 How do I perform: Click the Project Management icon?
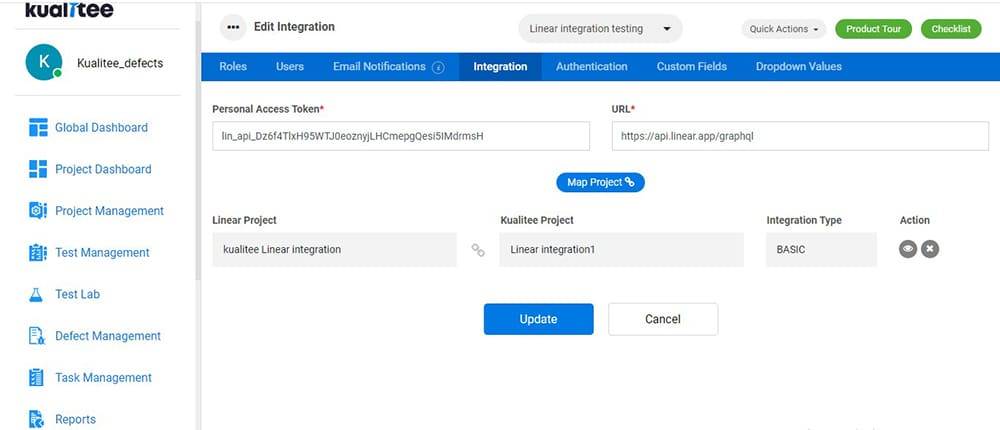(38, 211)
